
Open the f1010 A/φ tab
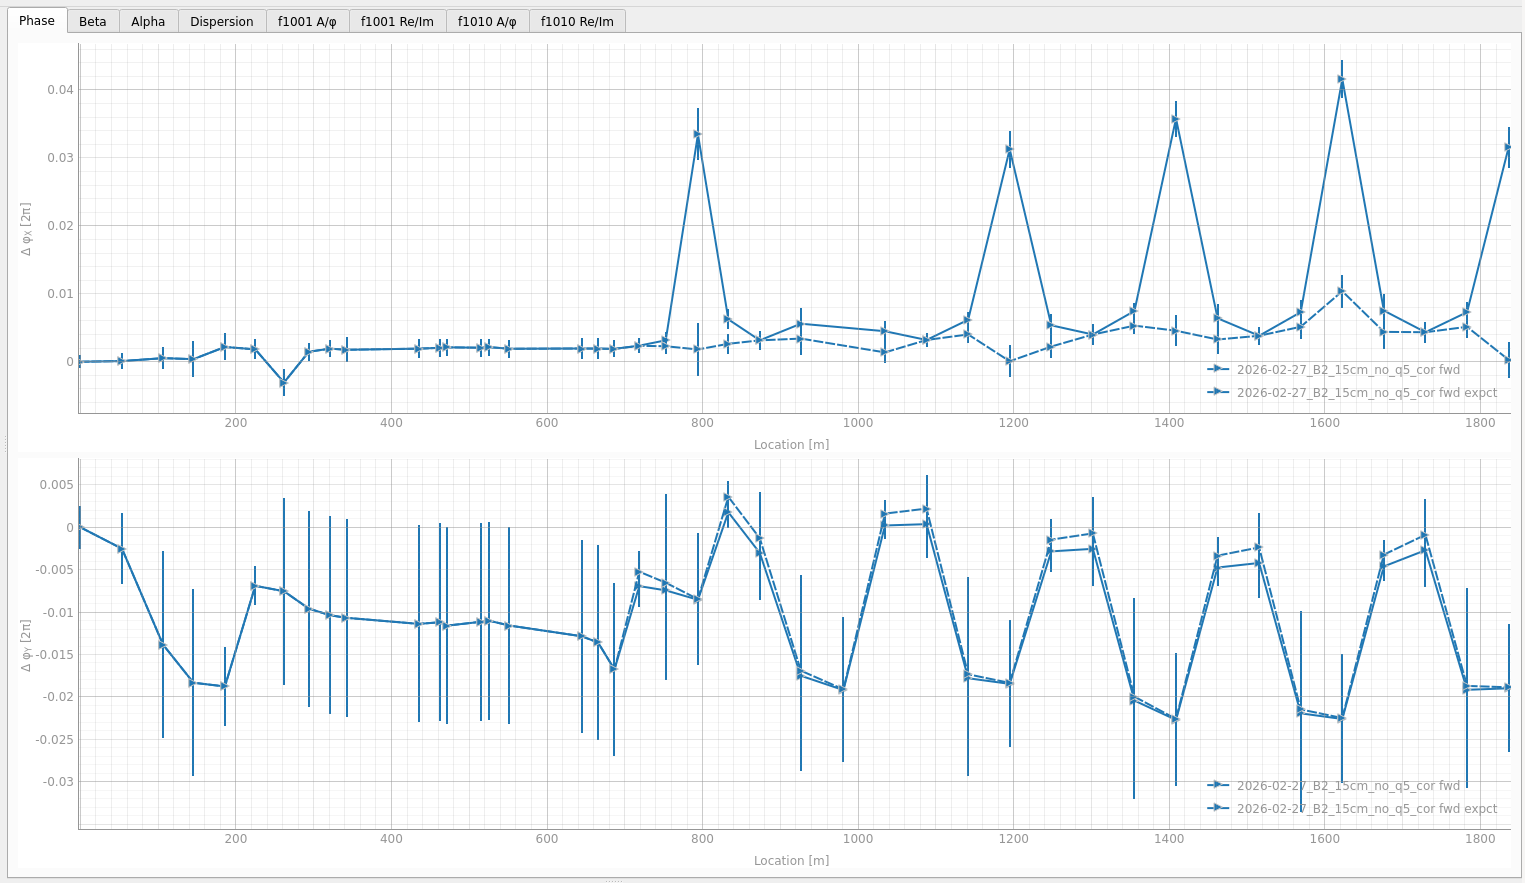[x=488, y=21]
